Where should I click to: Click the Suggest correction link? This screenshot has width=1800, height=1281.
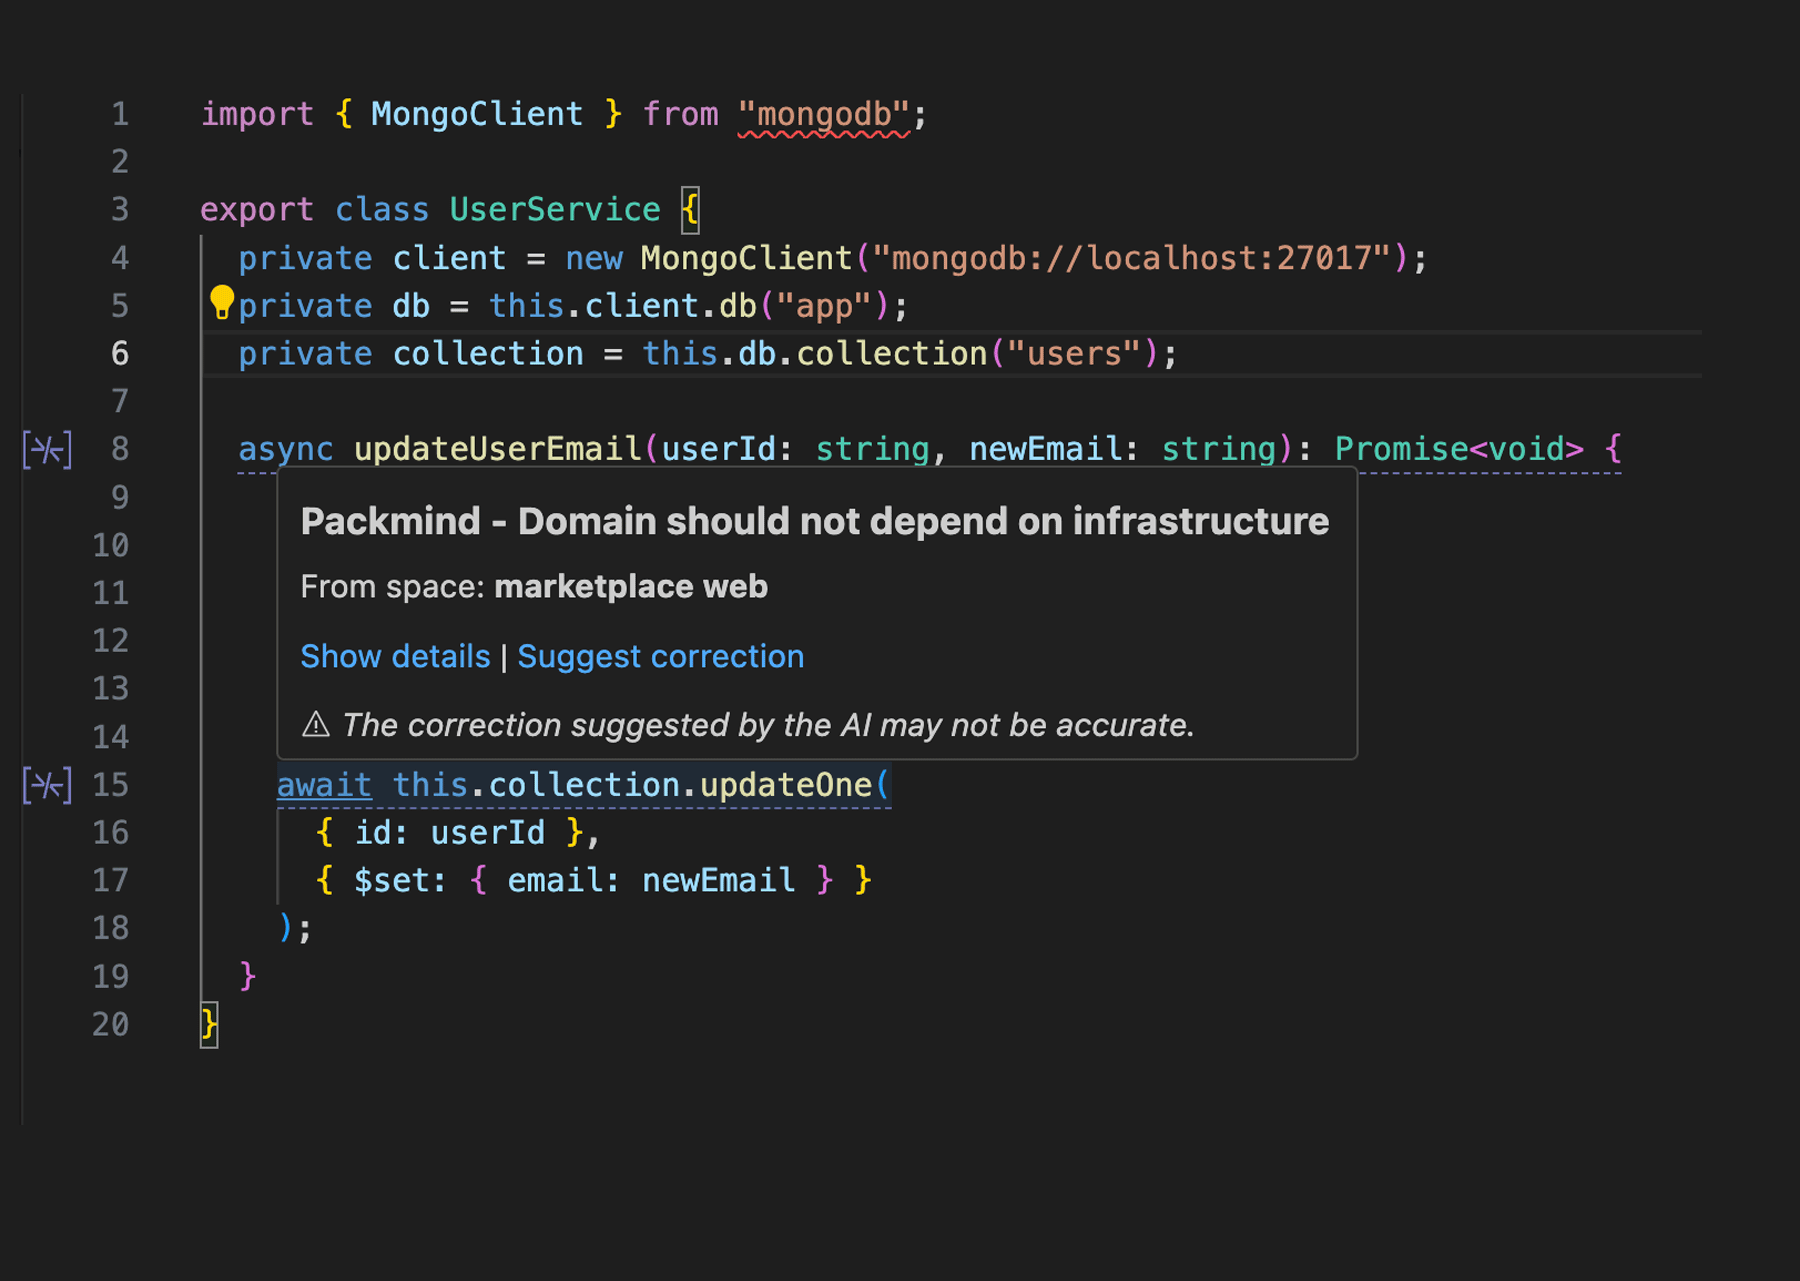coord(660,656)
